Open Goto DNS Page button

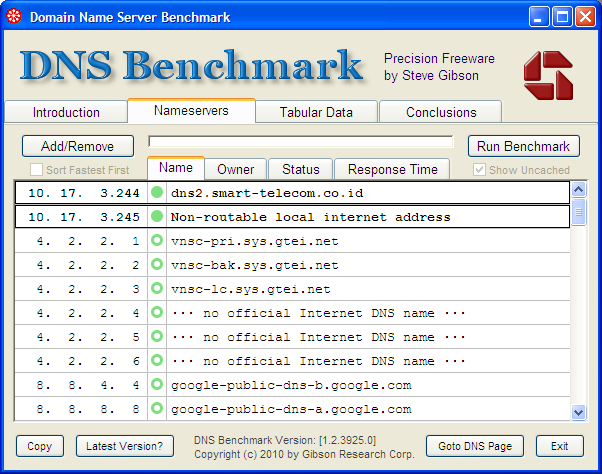point(475,446)
